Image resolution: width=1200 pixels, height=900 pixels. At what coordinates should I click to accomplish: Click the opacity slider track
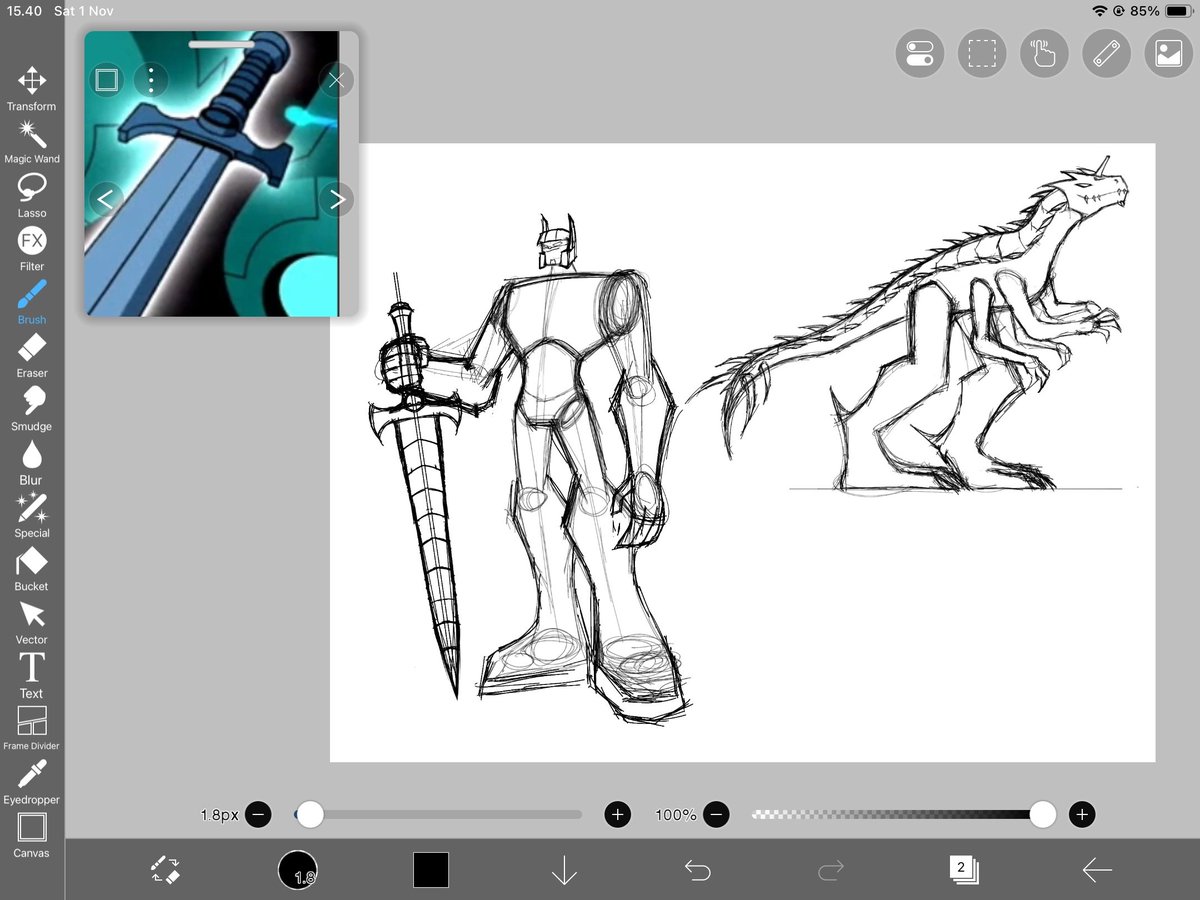click(x=899, y=814)
